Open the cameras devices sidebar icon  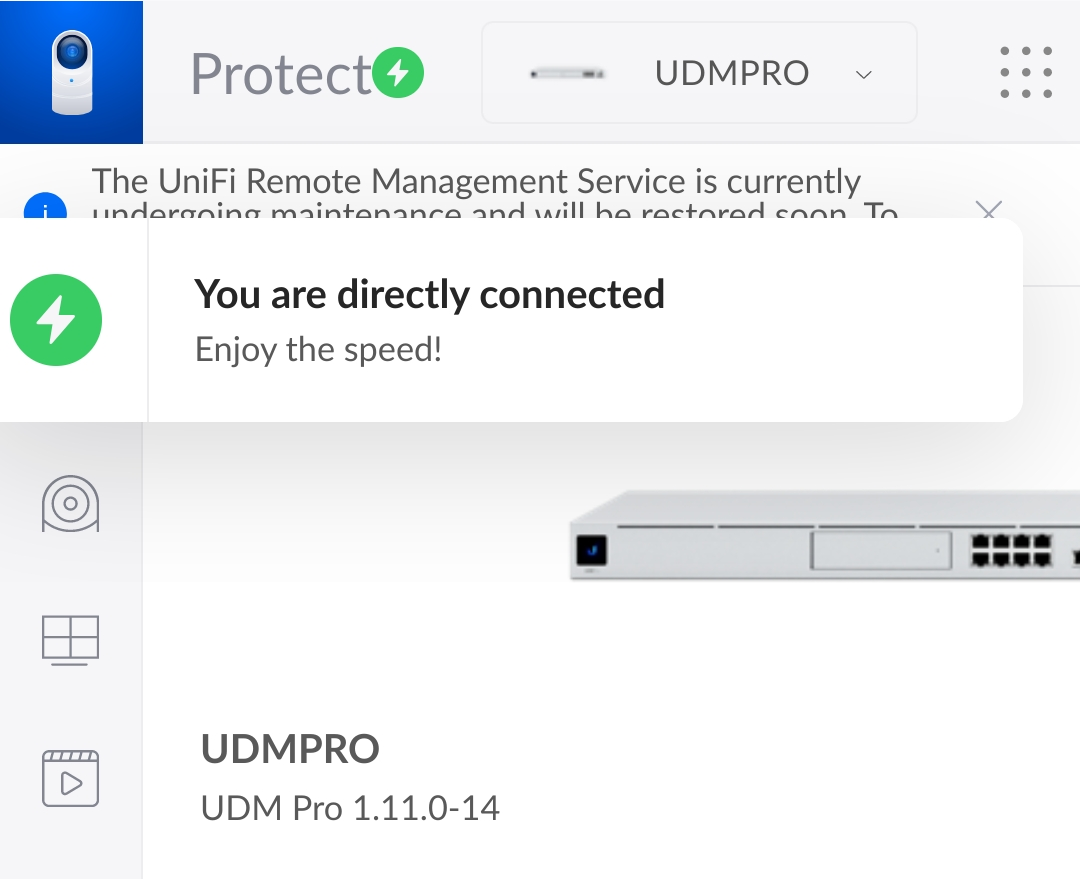pos(70,504)
